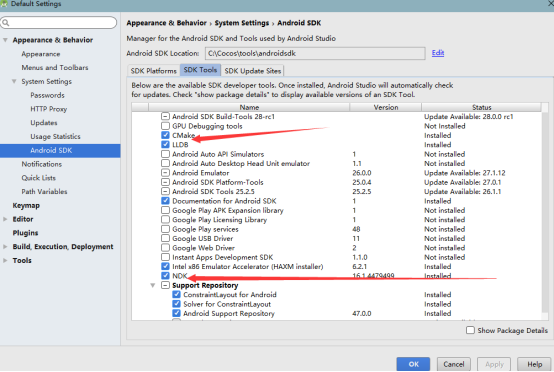Viewport: 554px width, 372px height.
Task: Uncheck ConstraintLayout for Android
Action: coord(176,294)
